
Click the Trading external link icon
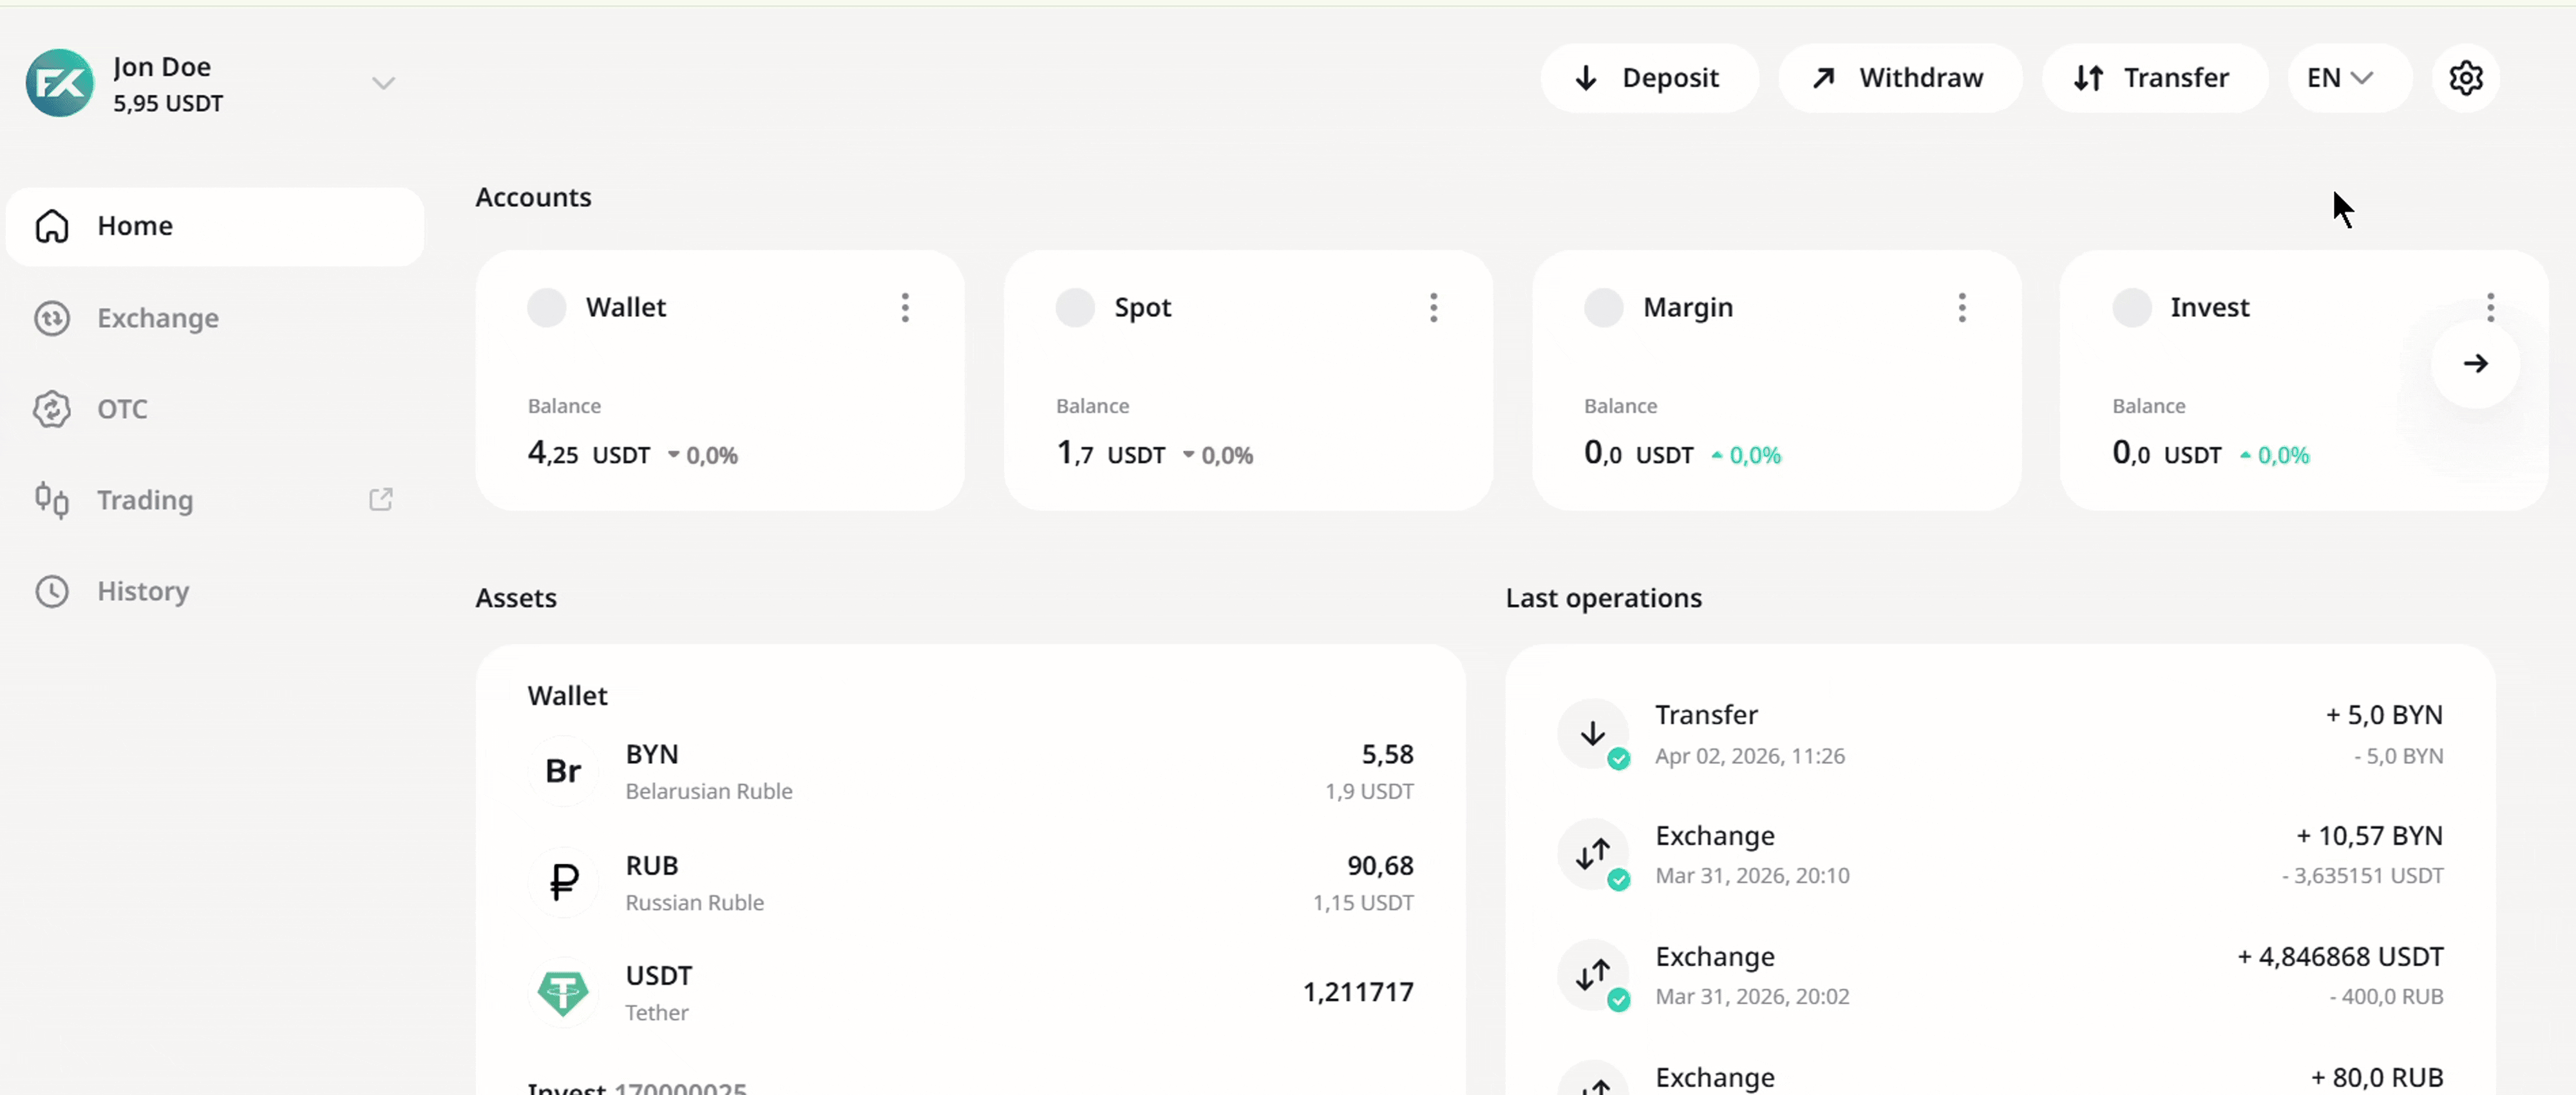381,499
